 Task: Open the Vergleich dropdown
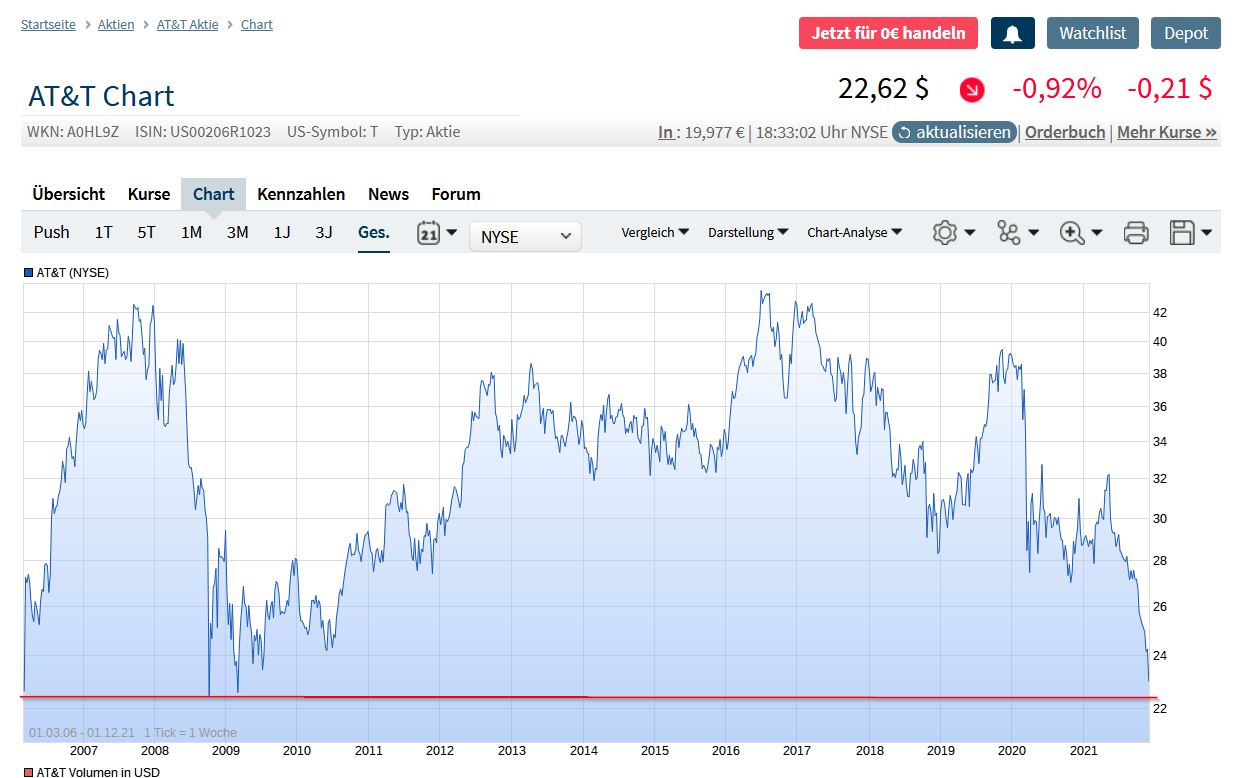tap(655, 232)
